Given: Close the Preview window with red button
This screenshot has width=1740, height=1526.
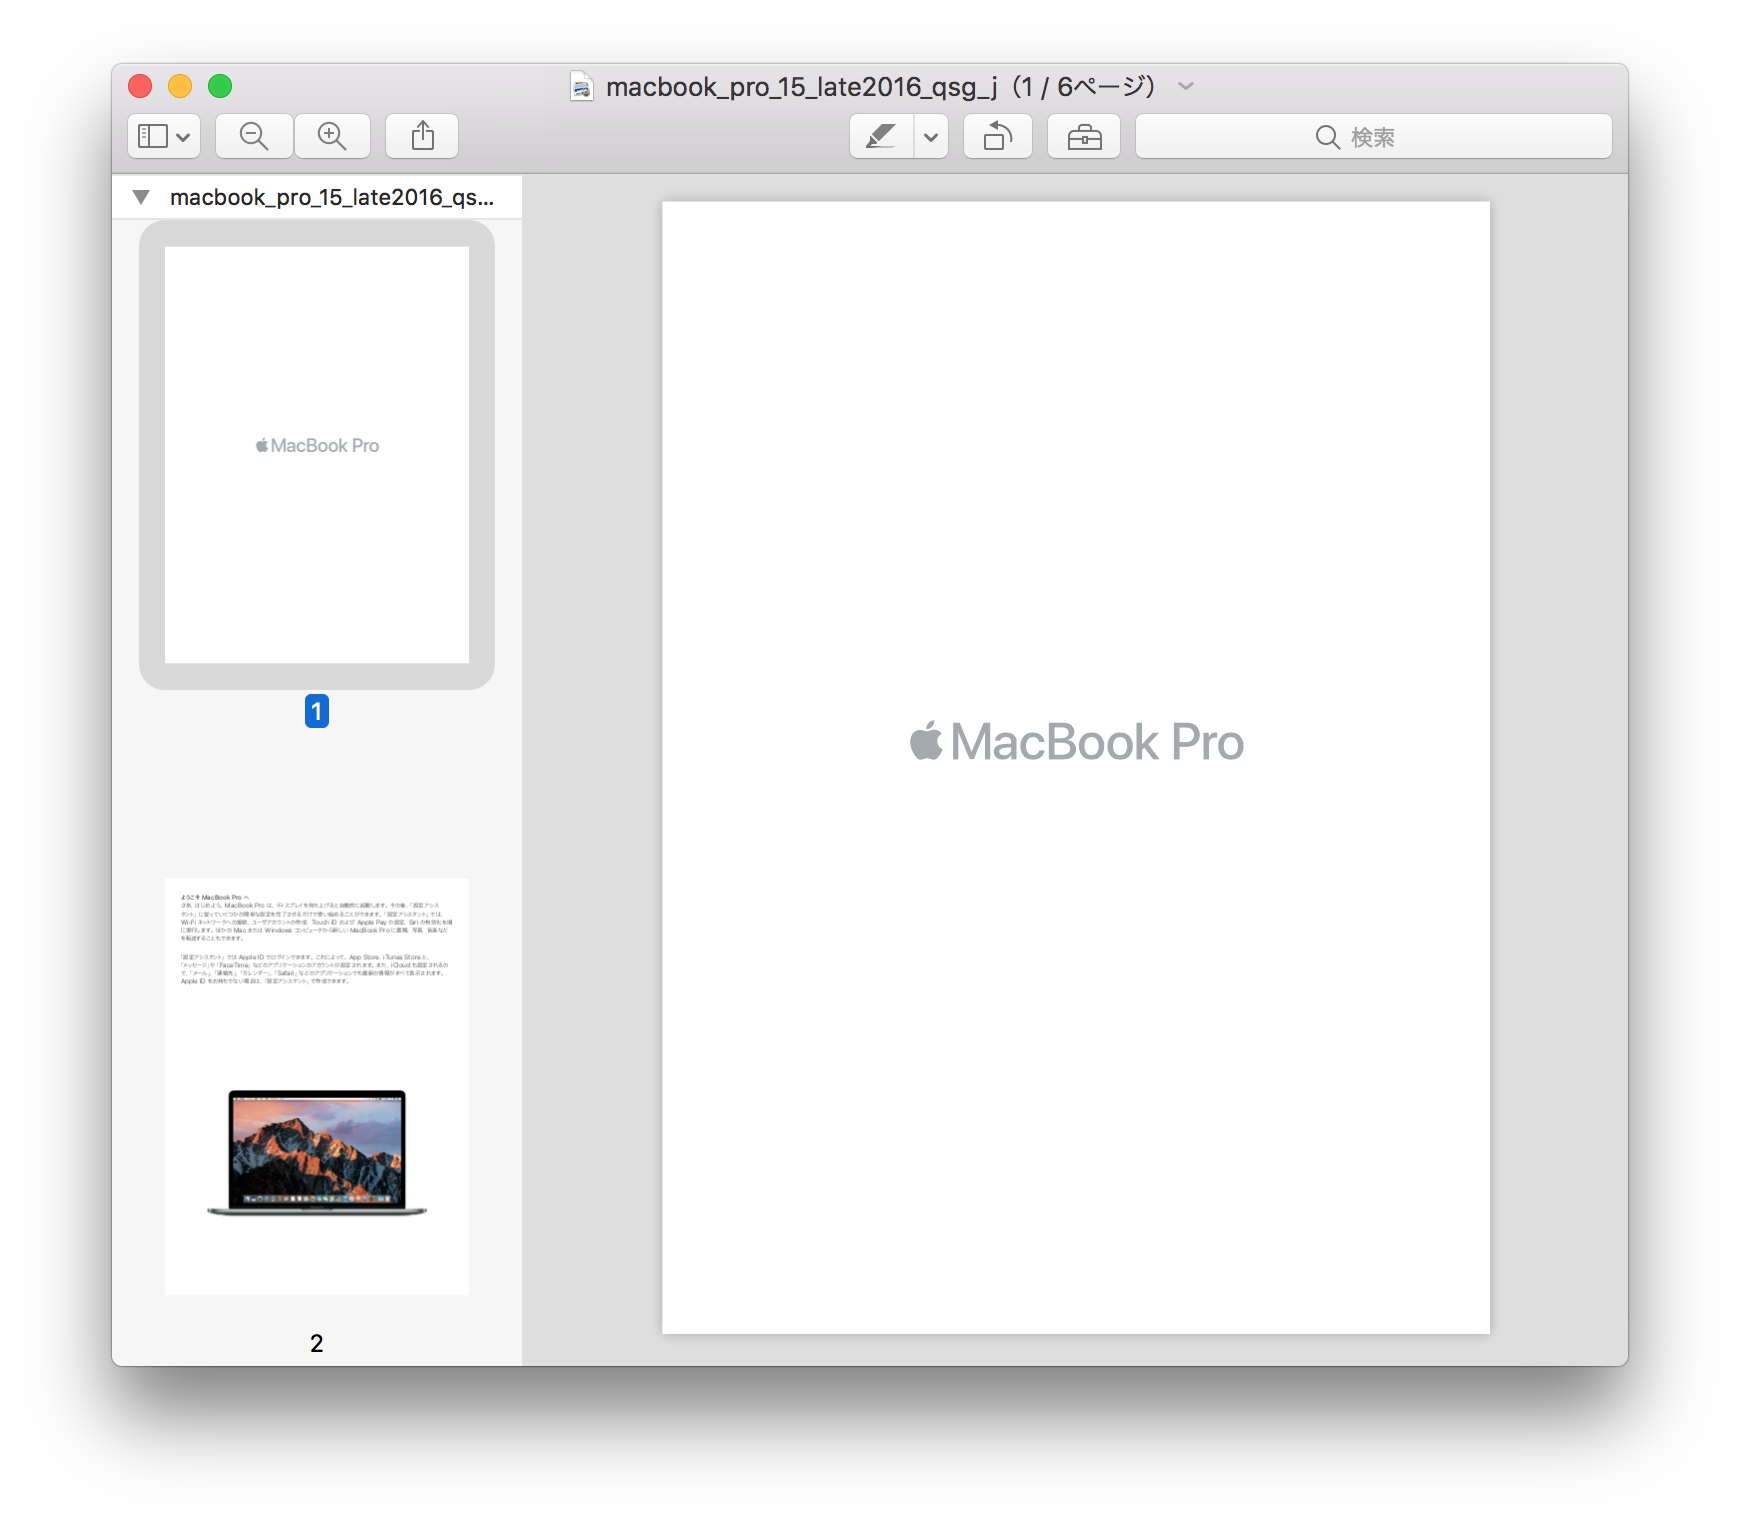Looking at the screenshot, I should point(140,86).
